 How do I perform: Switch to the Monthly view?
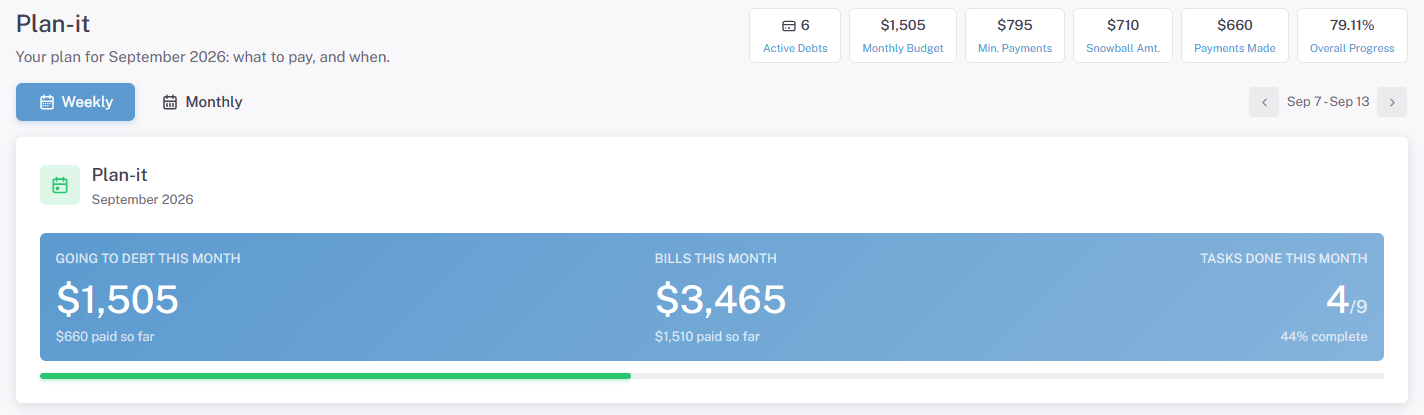pos(202,102)
